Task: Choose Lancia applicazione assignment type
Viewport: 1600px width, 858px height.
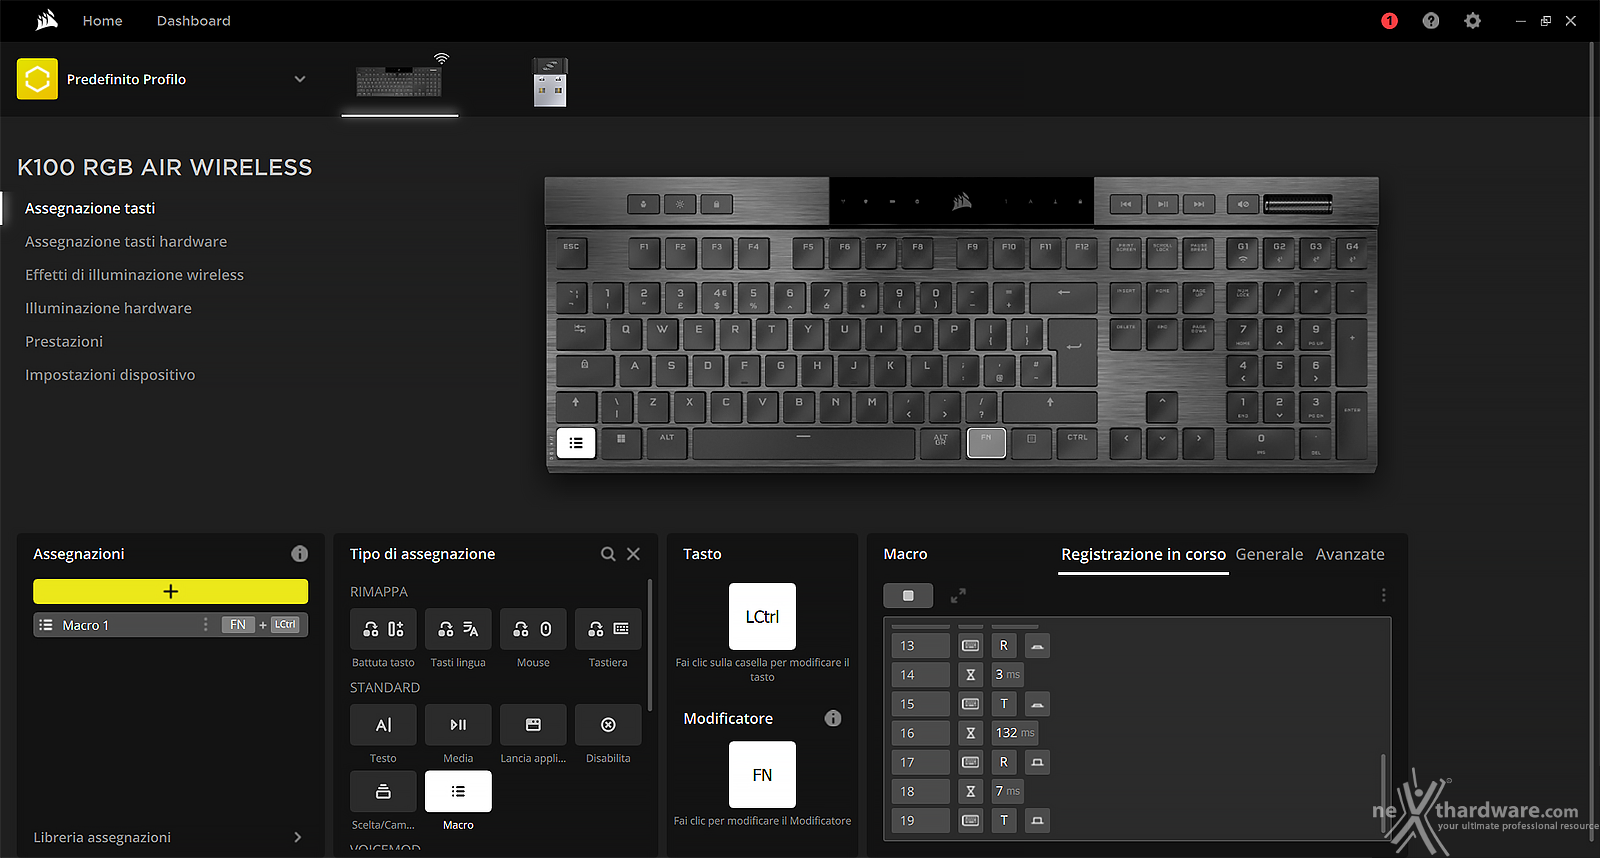Action: pyautogui.click(x=533, y=725)
